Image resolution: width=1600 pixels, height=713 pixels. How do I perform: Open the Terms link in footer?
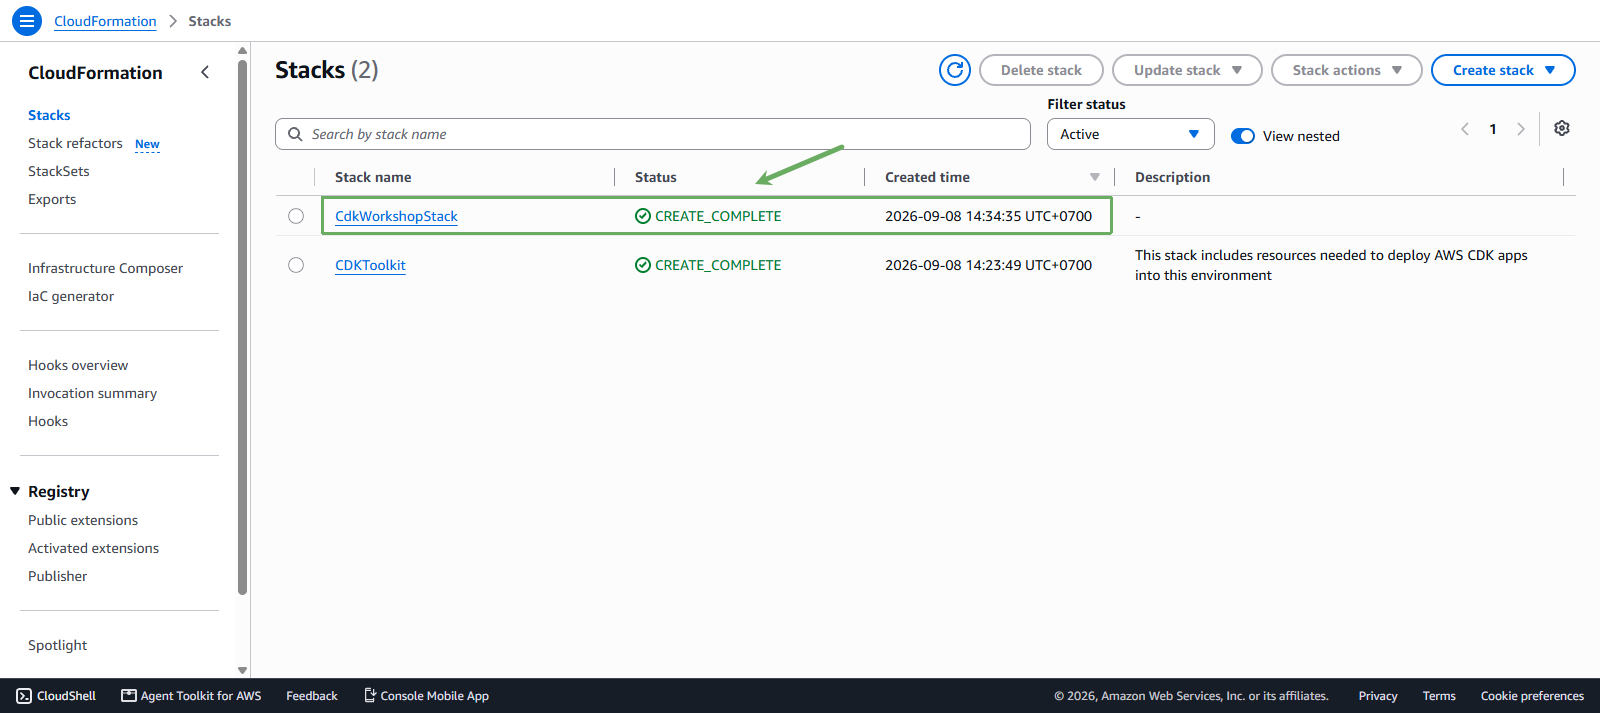tap(1439, 696)
